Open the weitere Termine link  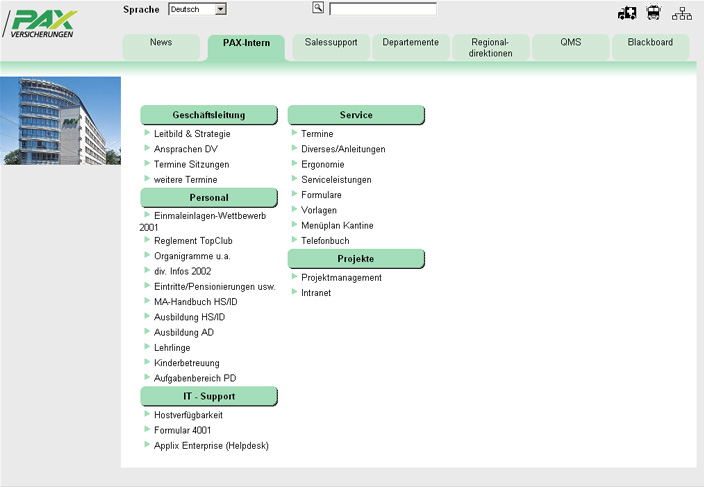[x=185, y=180]
